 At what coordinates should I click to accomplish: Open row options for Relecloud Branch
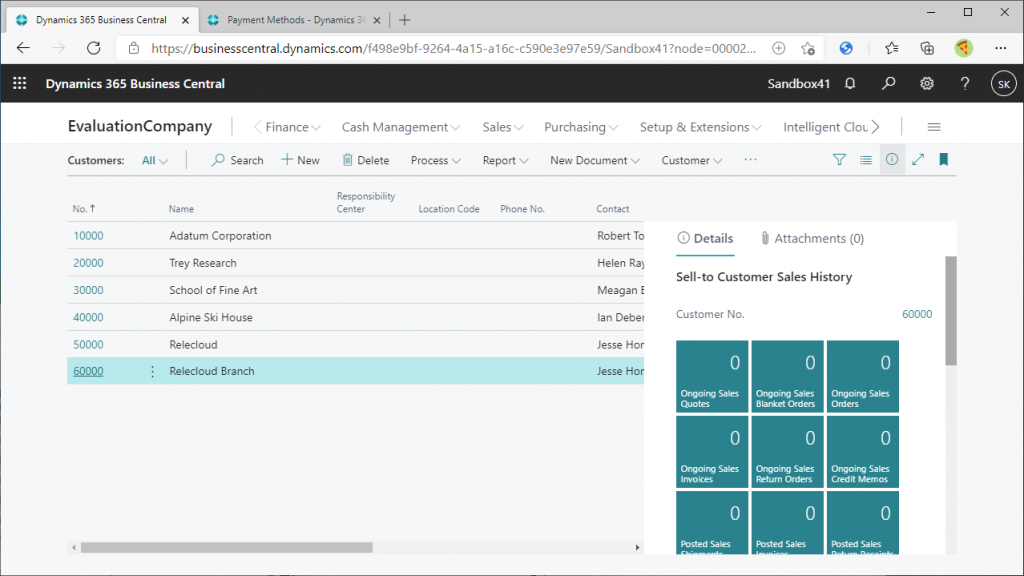coord(152,371)
